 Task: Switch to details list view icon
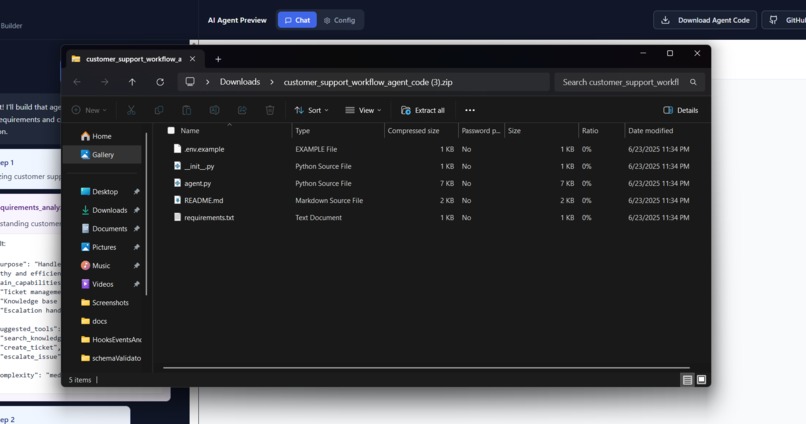click(x=687, y=380)
